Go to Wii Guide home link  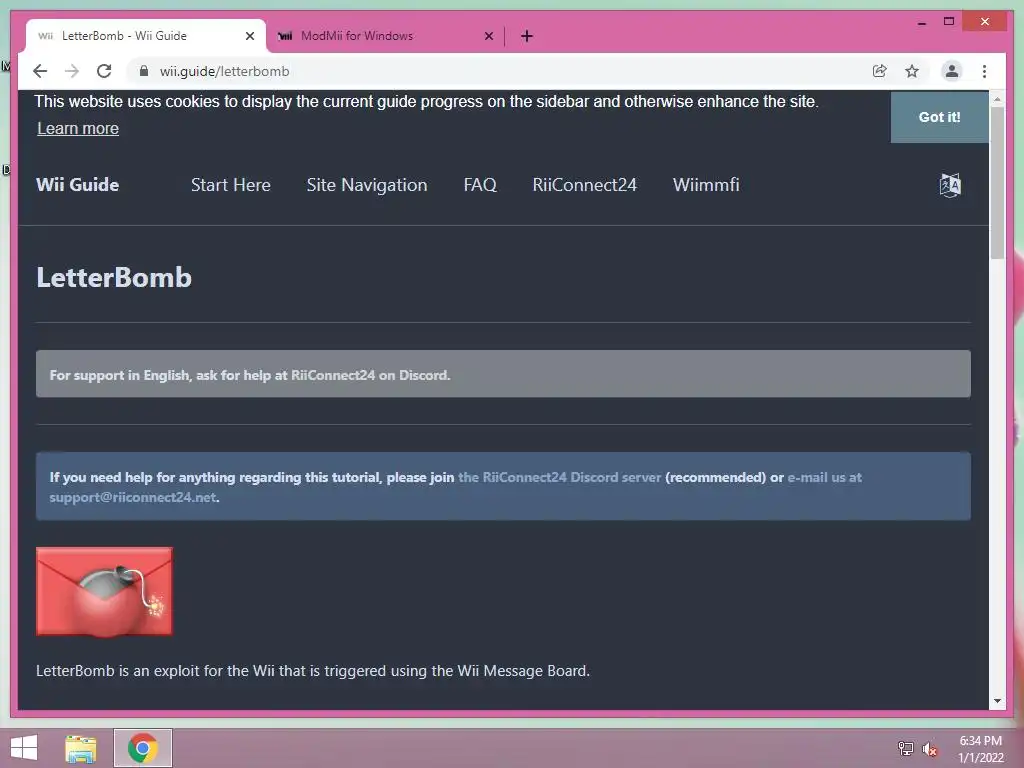point(77,185)
